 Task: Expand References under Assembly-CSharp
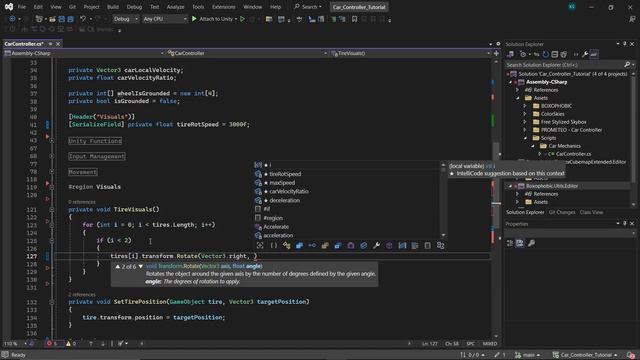[517, 90]
